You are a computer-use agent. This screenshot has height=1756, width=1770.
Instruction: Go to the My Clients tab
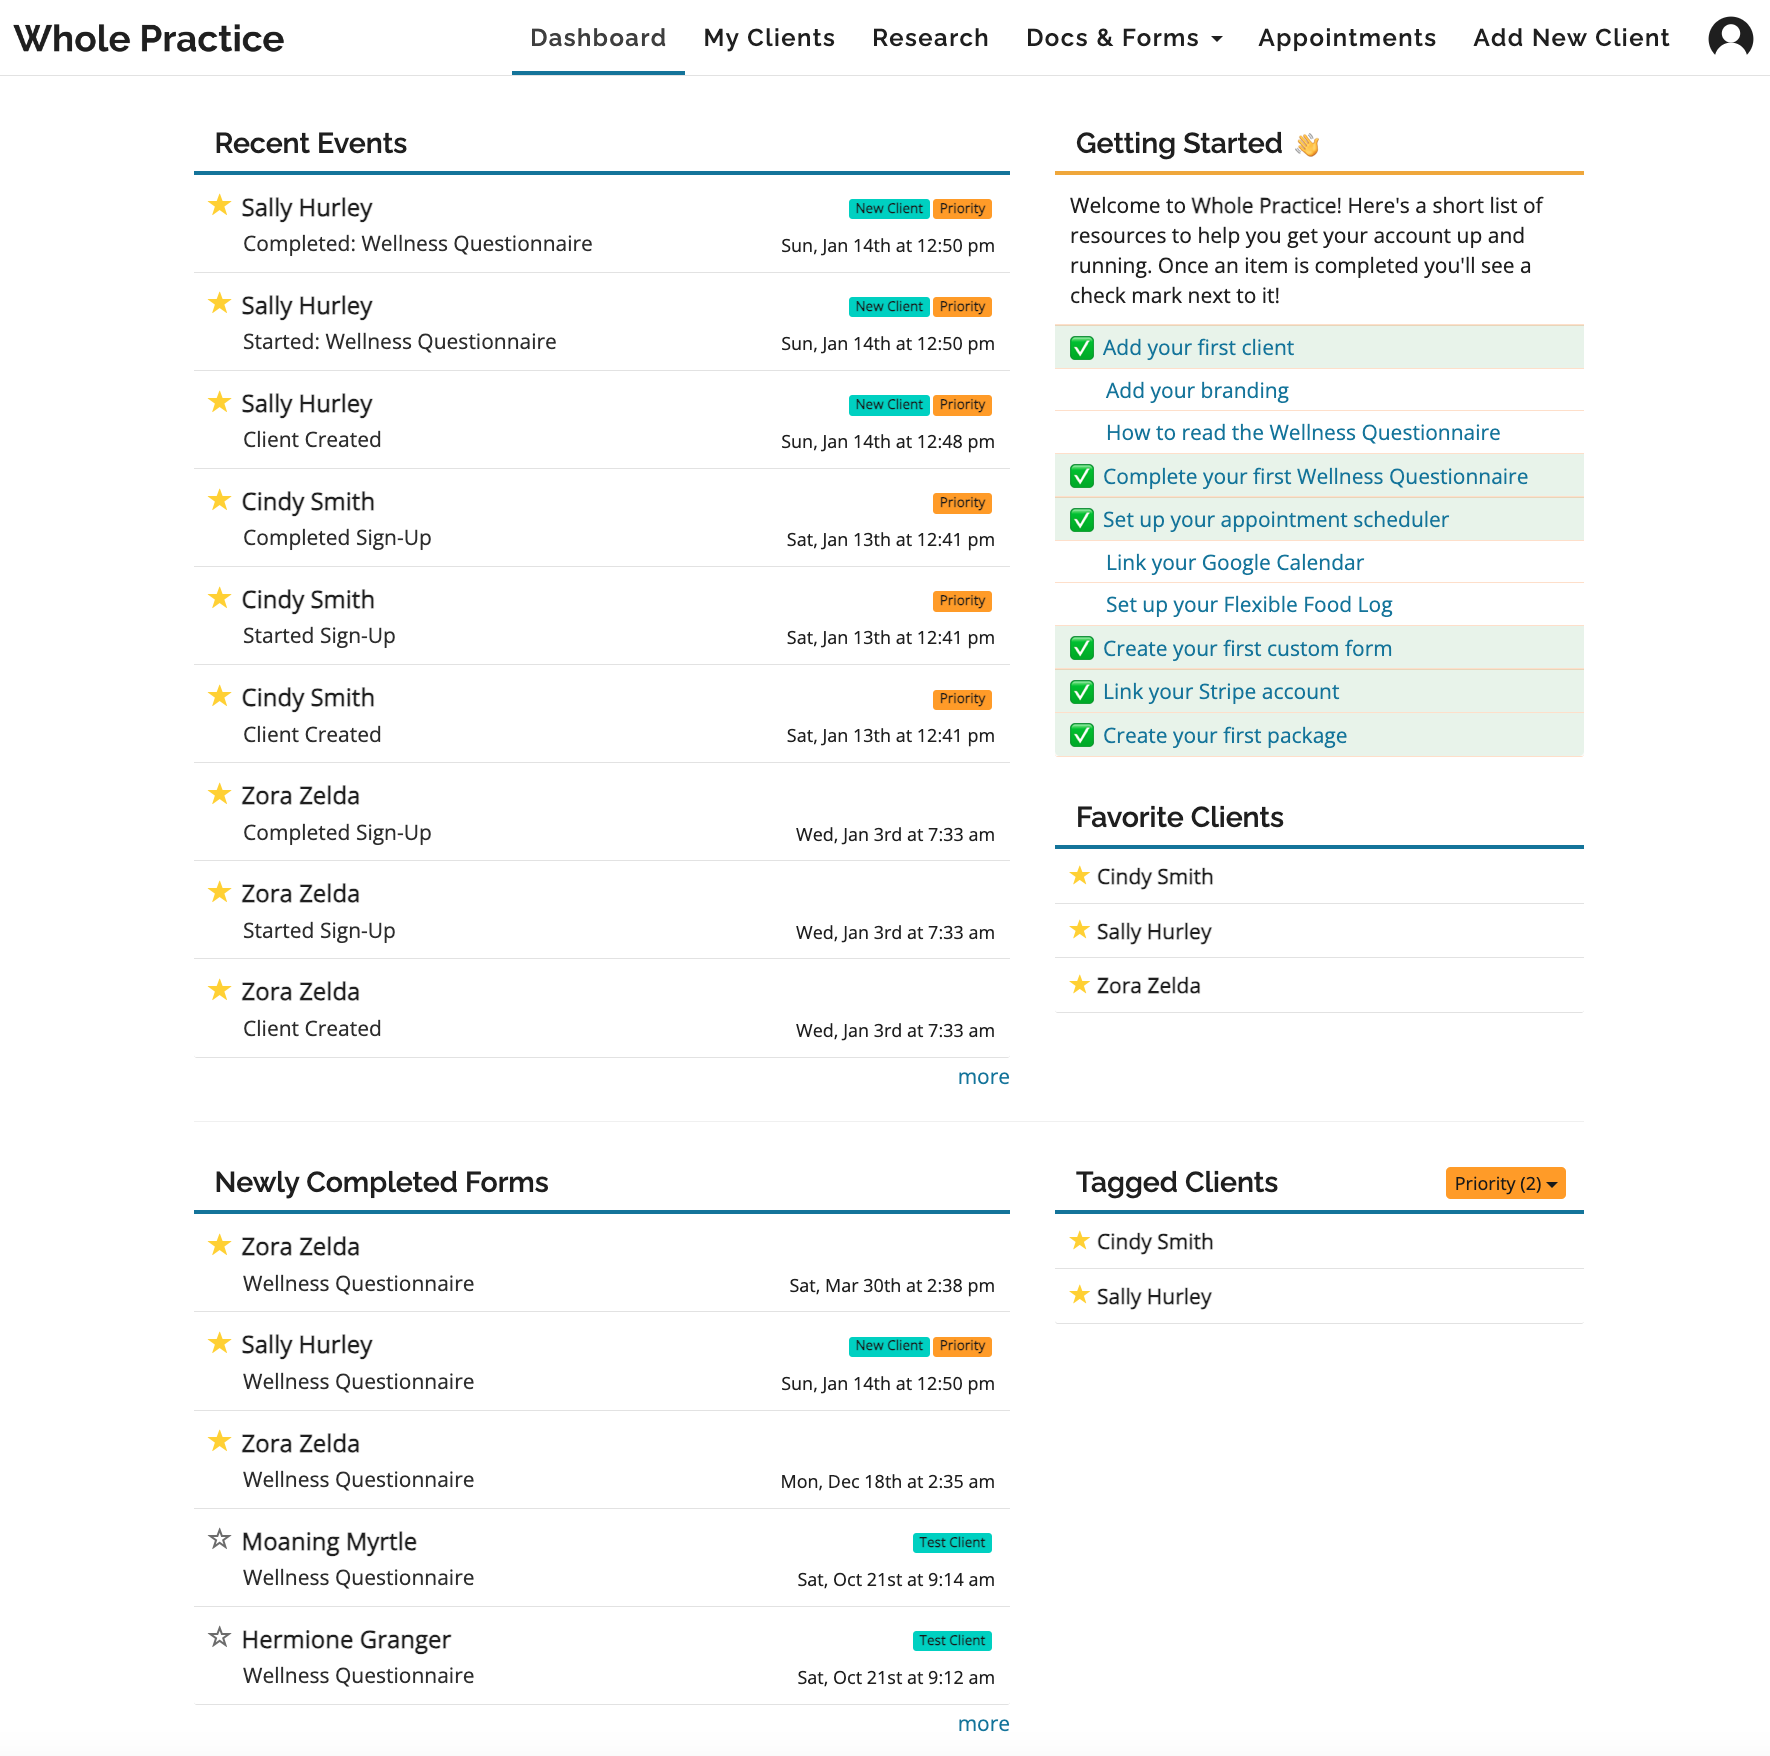[x=769, y=38]
